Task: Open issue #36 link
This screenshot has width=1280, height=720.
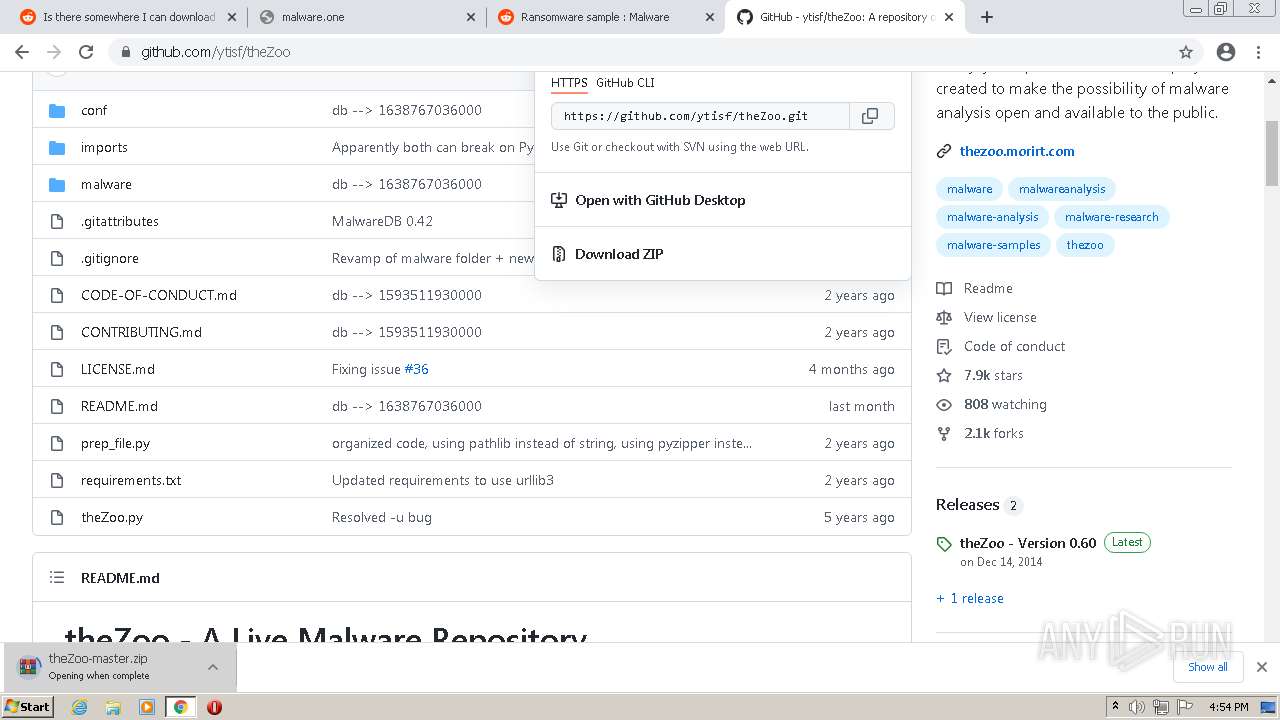Action: coord(416,369)
